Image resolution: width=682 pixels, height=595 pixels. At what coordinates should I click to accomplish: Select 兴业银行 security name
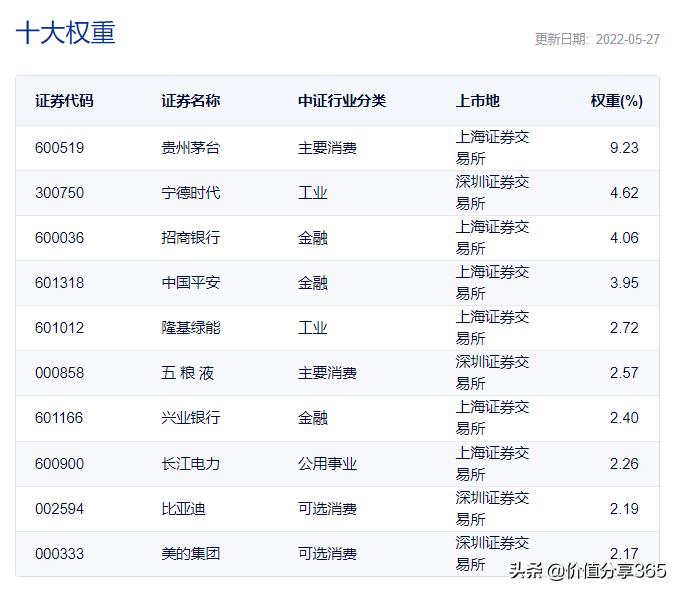click(190, 418)
